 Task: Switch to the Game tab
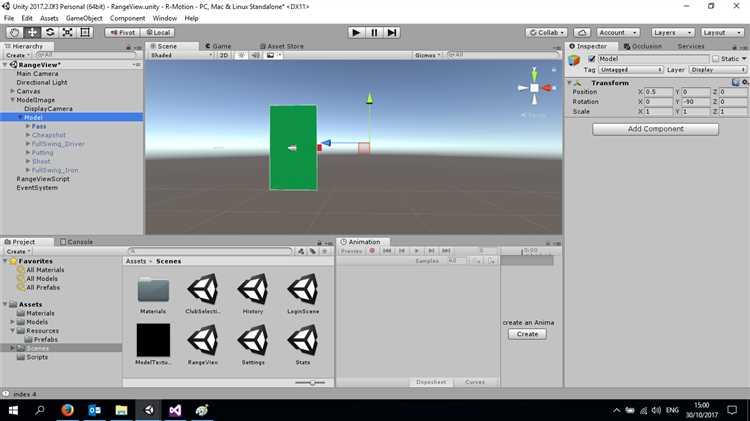pos(218,46)
